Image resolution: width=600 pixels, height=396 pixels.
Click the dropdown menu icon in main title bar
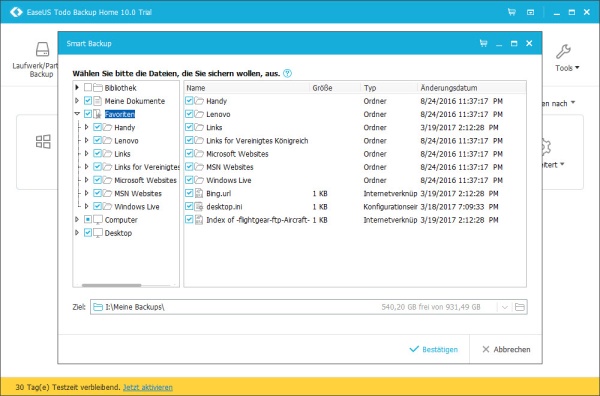point(530,12)
